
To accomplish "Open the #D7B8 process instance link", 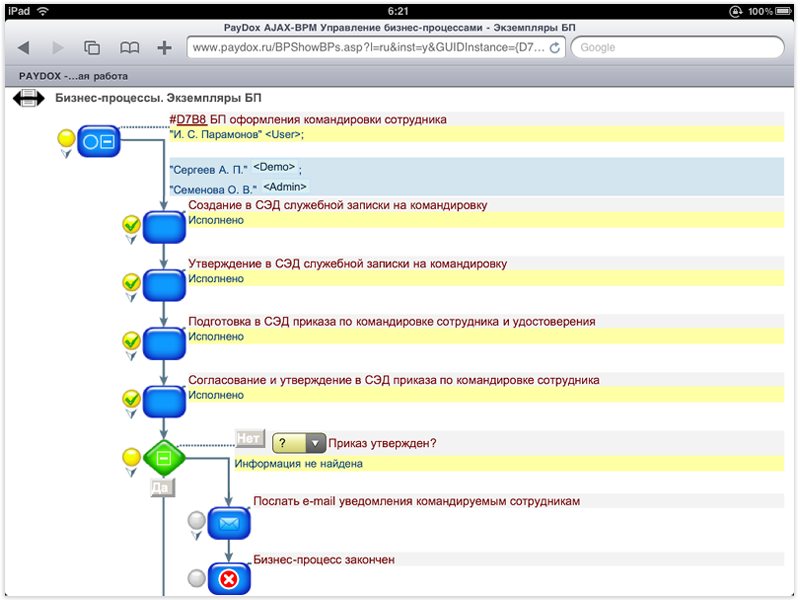I will coord(191,119).
